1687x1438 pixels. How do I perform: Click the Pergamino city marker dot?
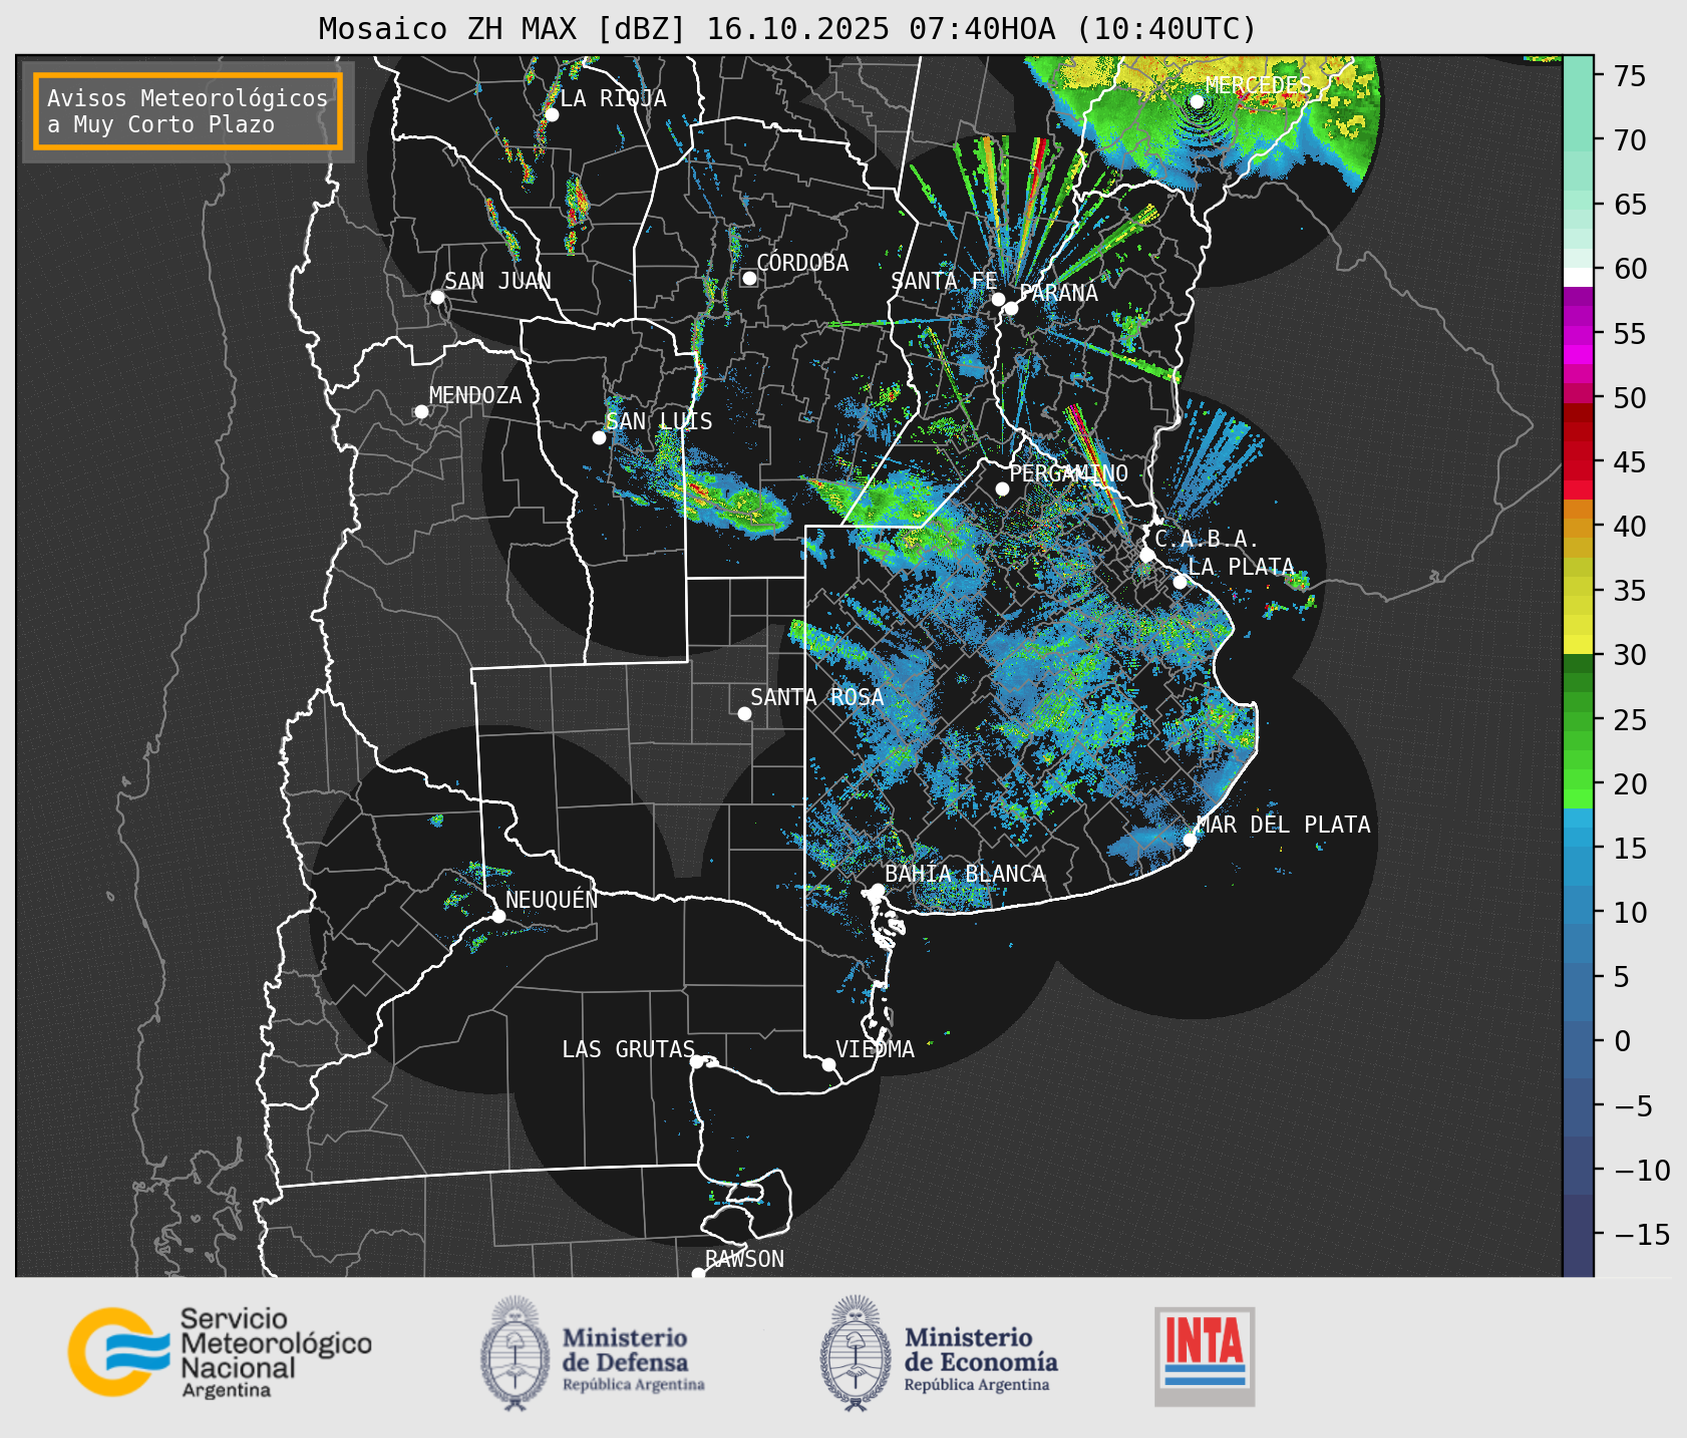[x=1002, y=489]
